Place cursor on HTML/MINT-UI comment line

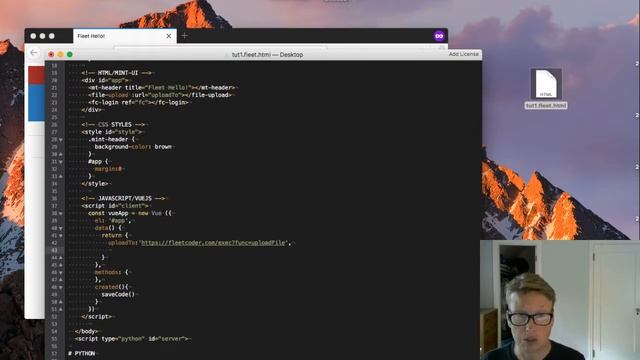(x=116, y=73)
